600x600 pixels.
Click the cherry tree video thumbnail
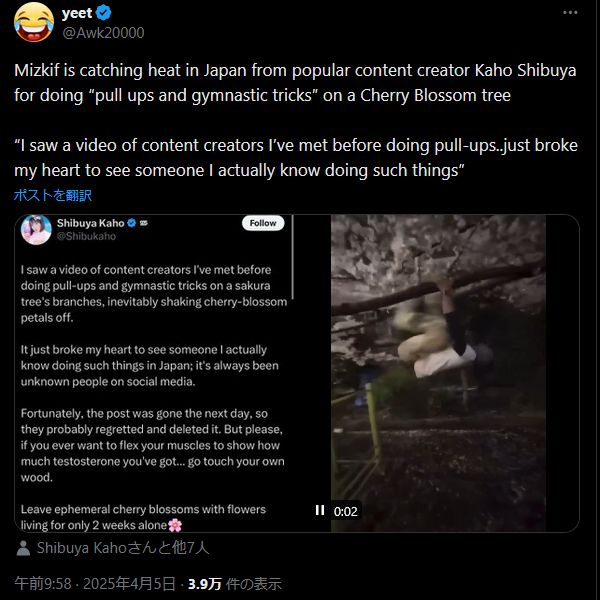pyautogui.click(x=438, y=373)
